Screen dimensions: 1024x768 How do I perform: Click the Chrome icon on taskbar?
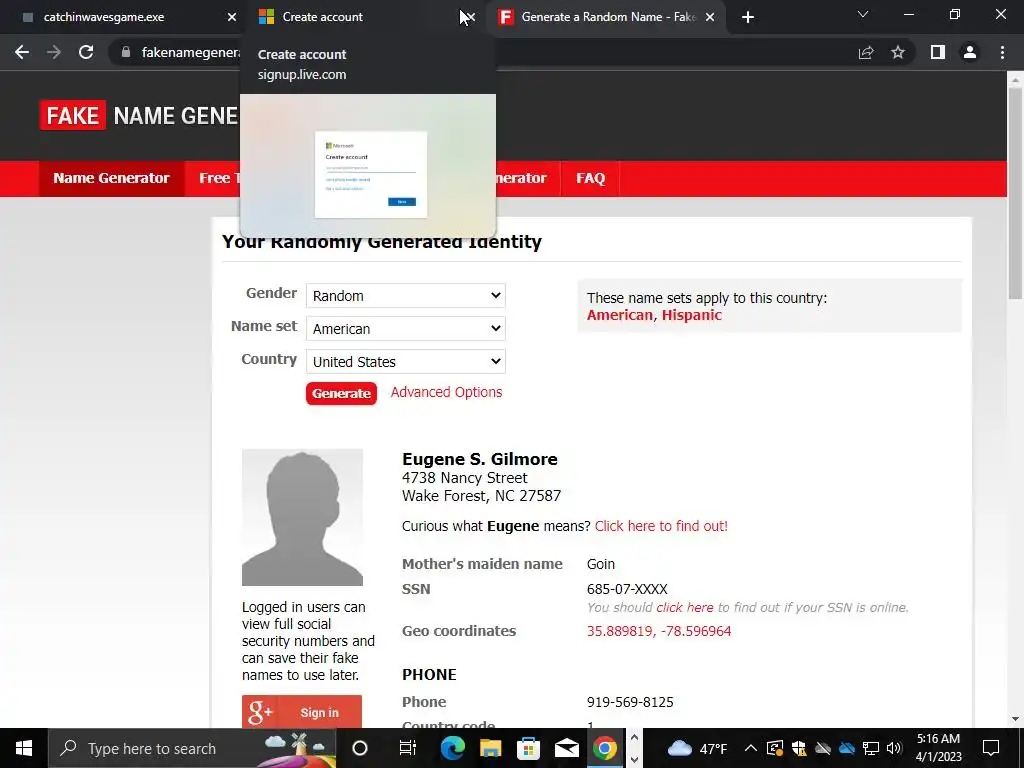[x=605, y=748]
